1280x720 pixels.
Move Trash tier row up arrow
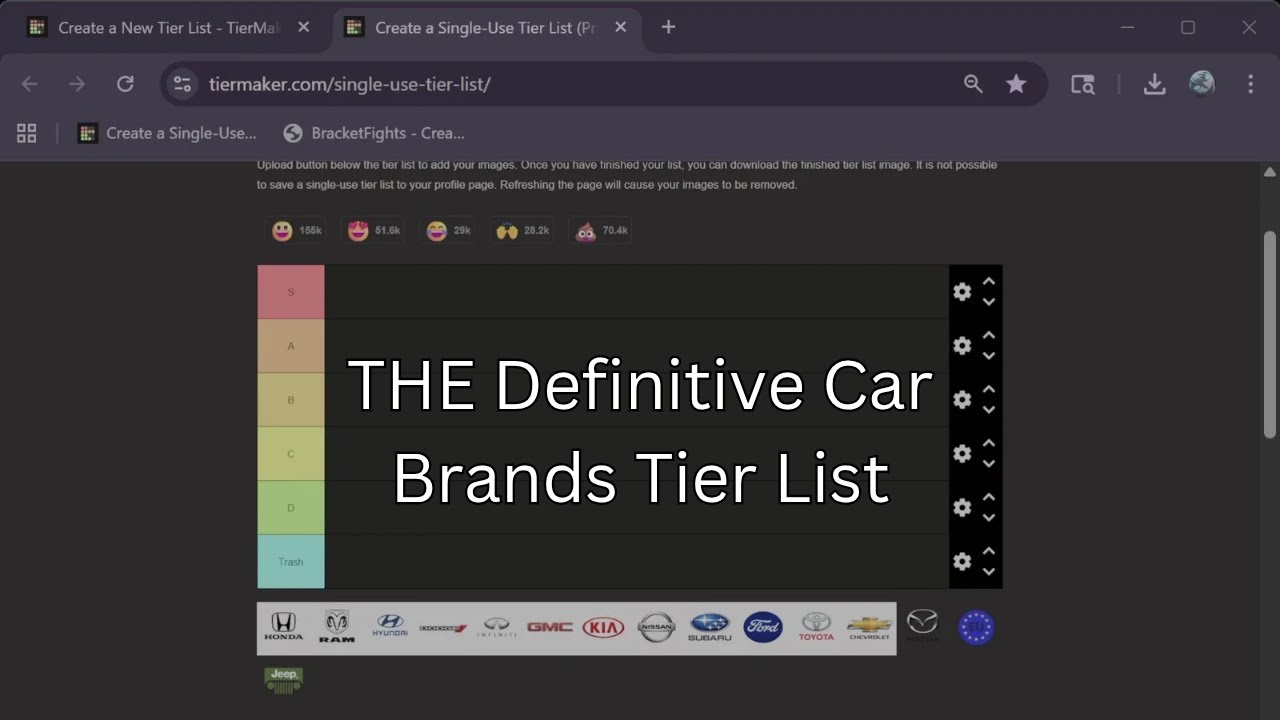[988, 551]
